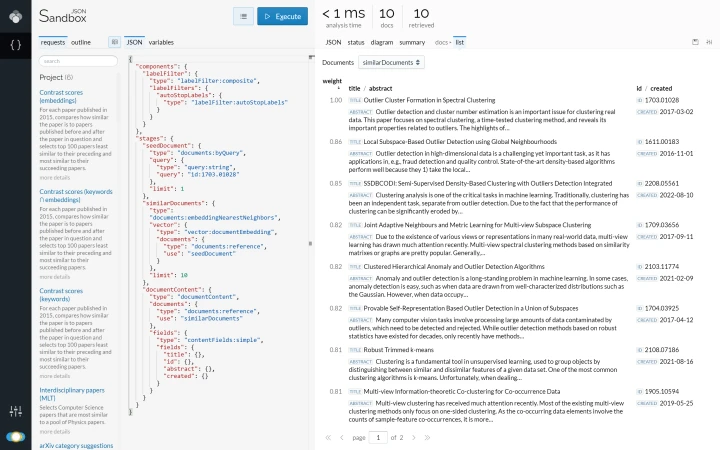This screenshot has height=450, width=720.
Task: Click the Project (6) heading
Action: [56, 77]
